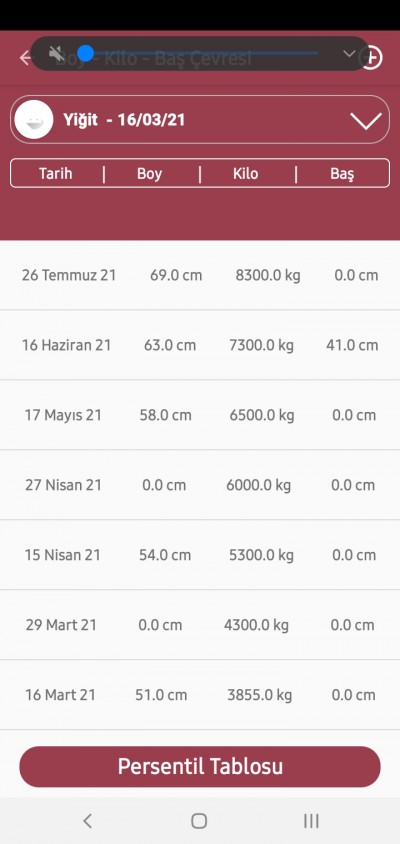Viewport: 400px width, 844px height.
Task: Open the 16 Haziran 21 record
Action: pyautogui.click(x=200, y=345)
